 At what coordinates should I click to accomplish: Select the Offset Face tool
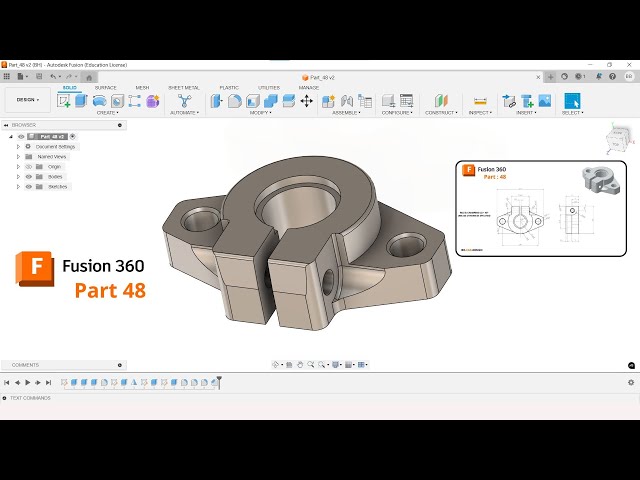pos(289,101)
